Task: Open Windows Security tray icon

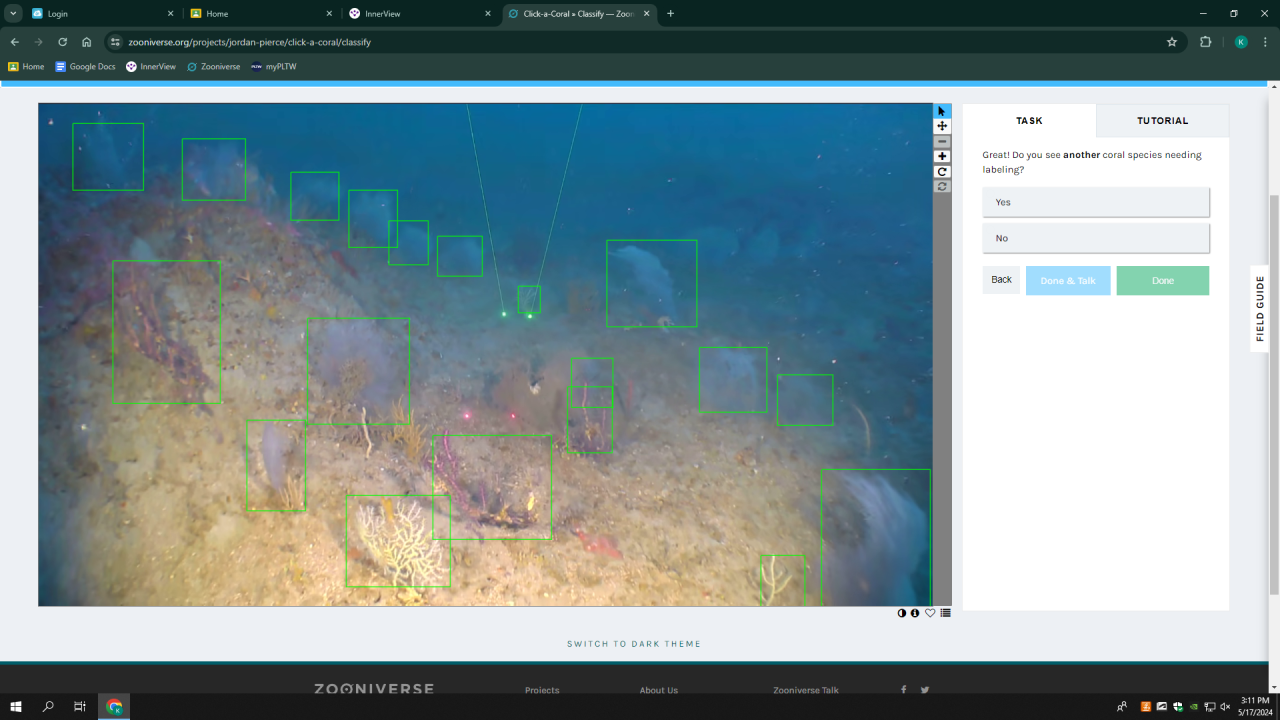Action: [1177, 707]
